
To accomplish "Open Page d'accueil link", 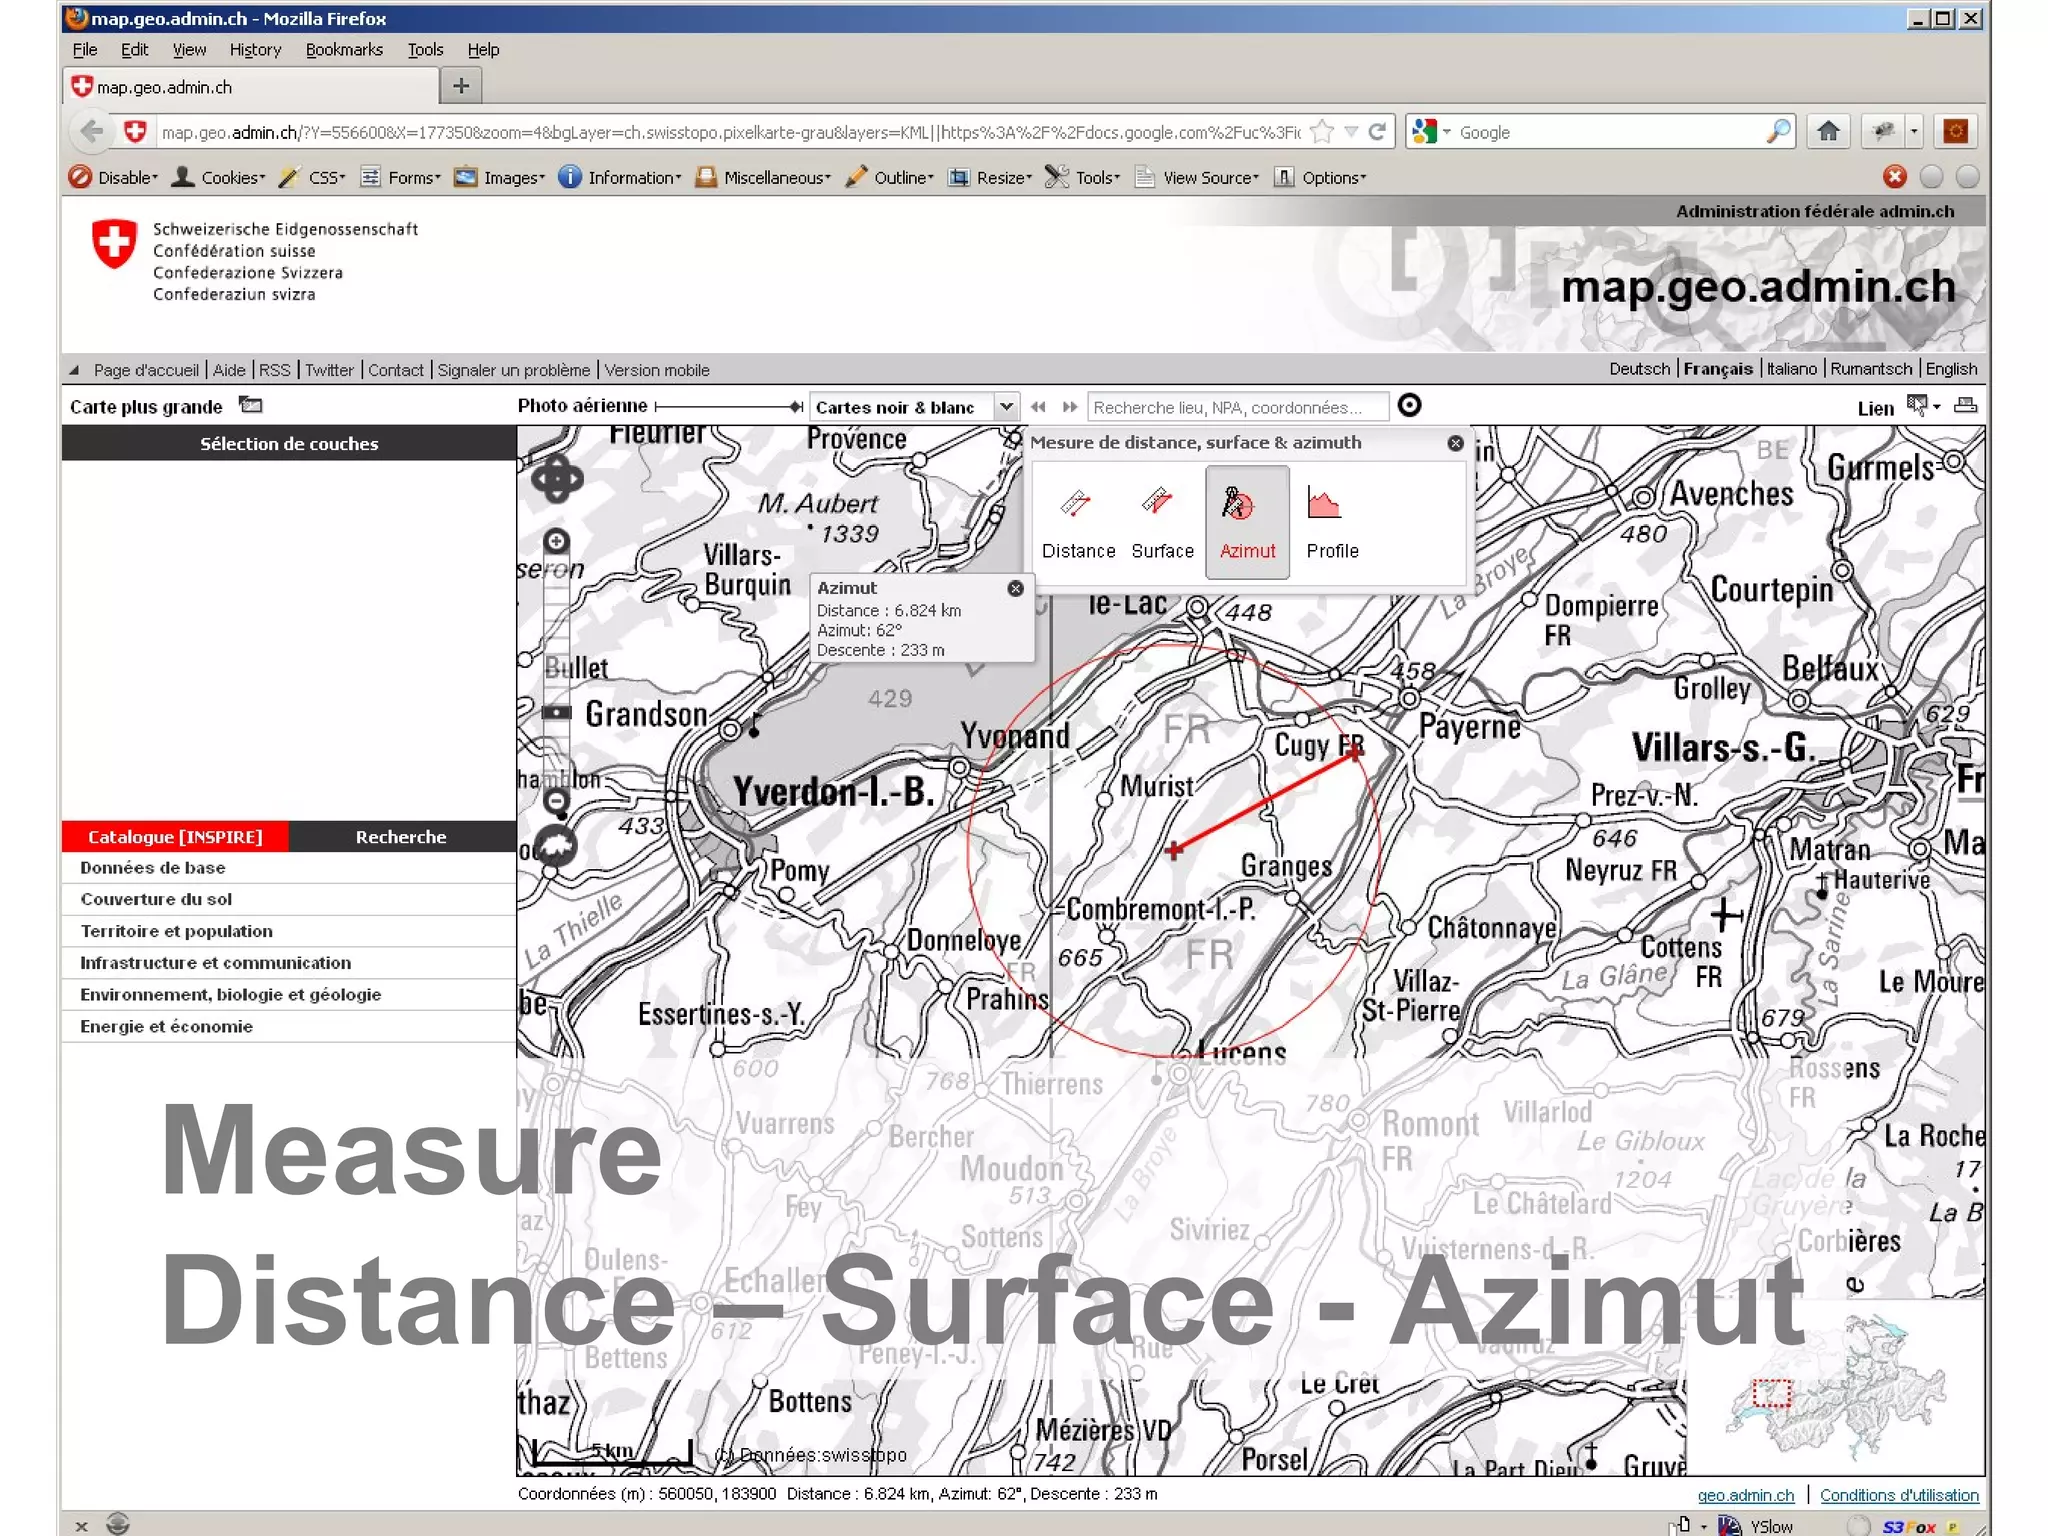I will [146, 370].
